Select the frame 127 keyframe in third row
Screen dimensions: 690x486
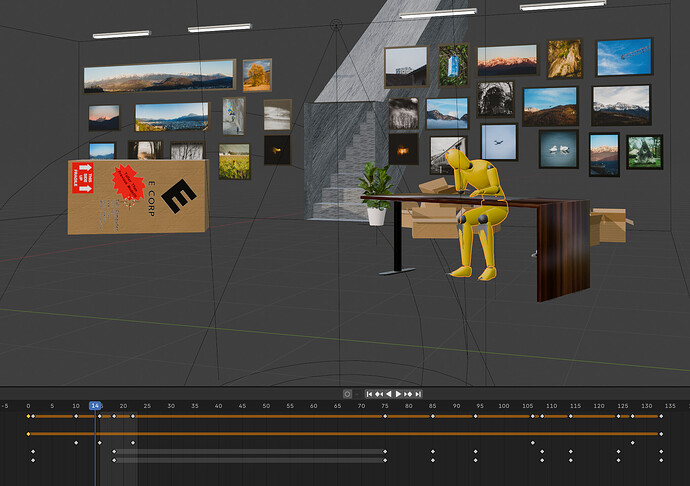pyautogui.click(x=632, y=442)
